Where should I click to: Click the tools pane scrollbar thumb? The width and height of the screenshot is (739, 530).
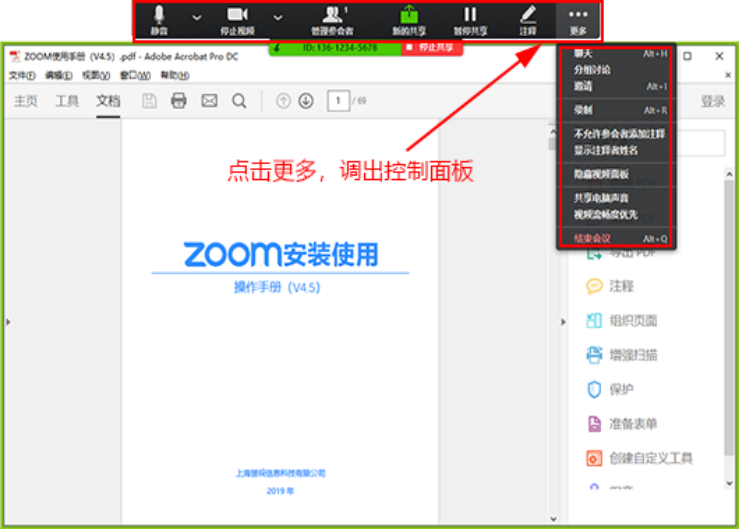[x=729, y=317]
